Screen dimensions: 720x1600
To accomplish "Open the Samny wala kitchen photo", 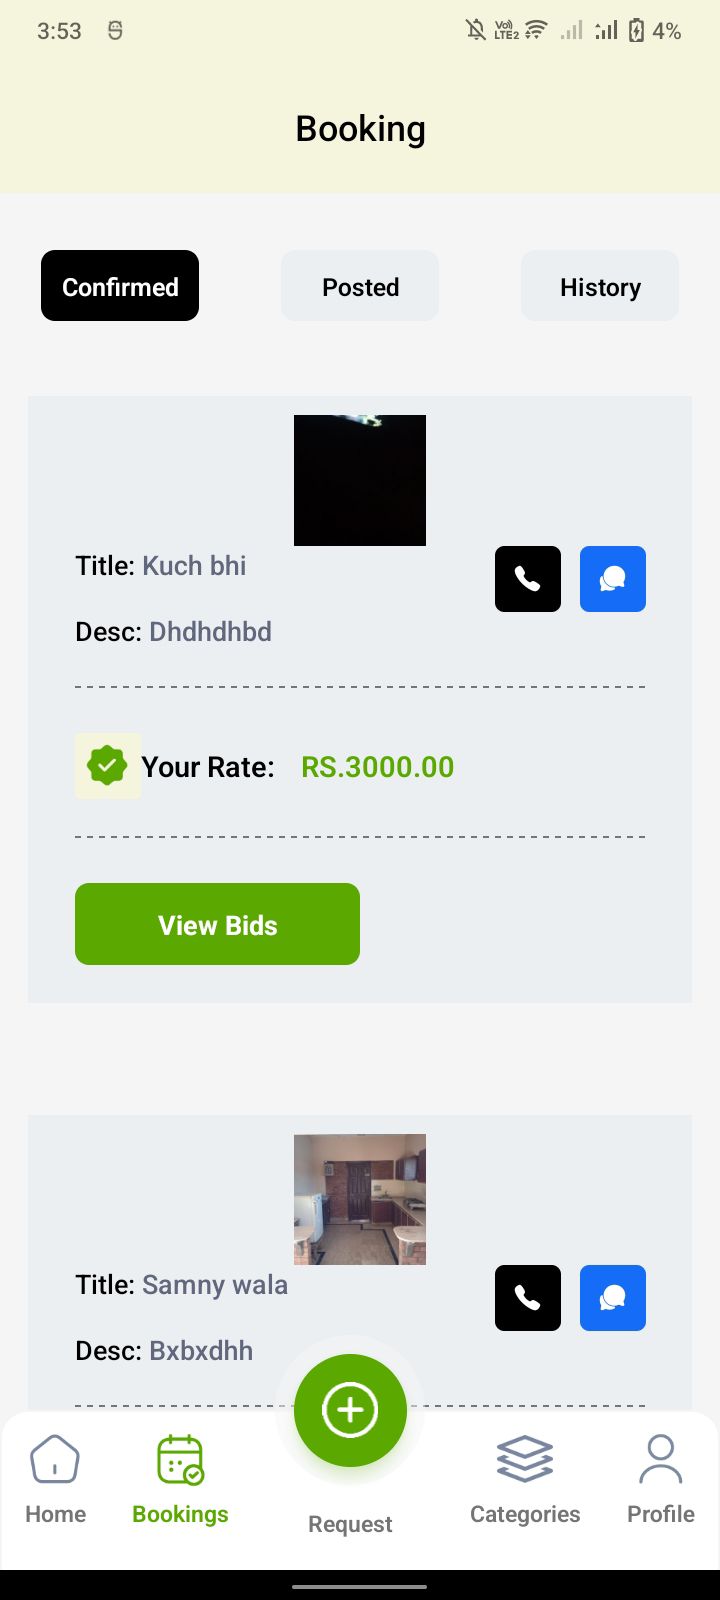I will (360, 1199).
